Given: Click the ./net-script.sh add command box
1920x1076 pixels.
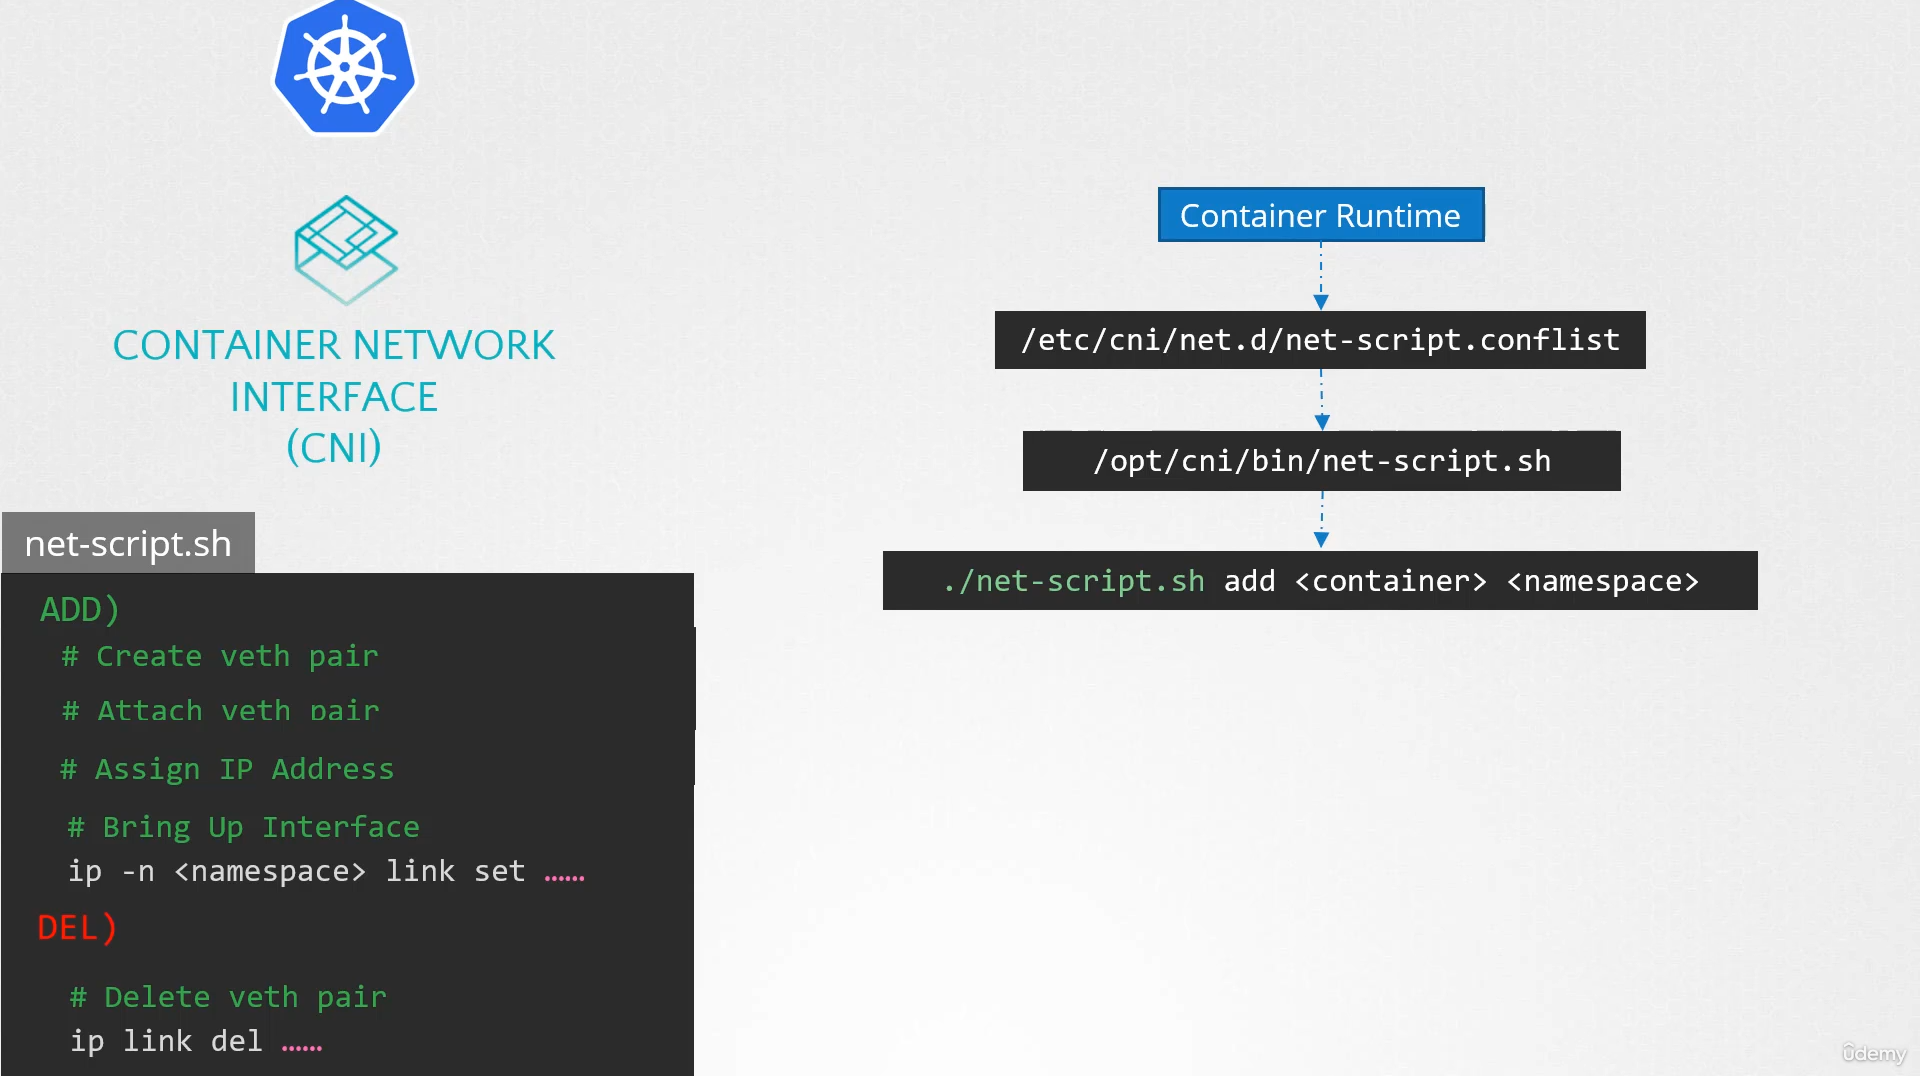Looking at the screenshot, I should click(1320, 581).
